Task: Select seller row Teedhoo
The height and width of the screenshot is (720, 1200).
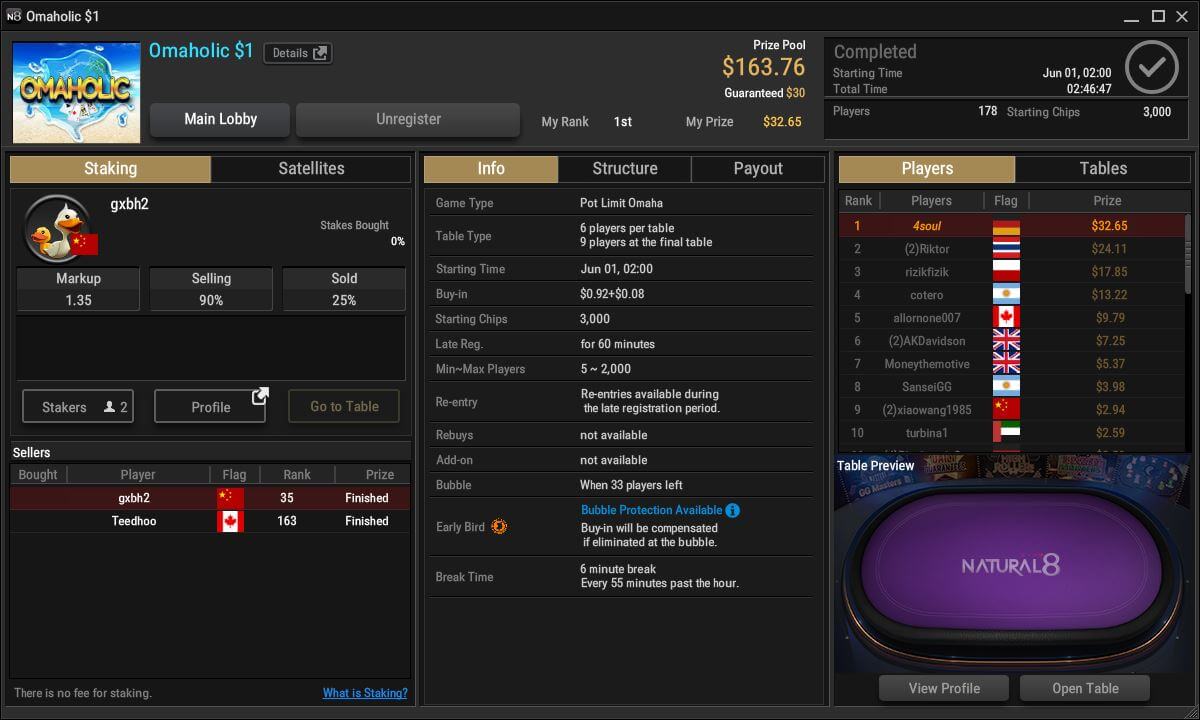Action: [210, 521]
